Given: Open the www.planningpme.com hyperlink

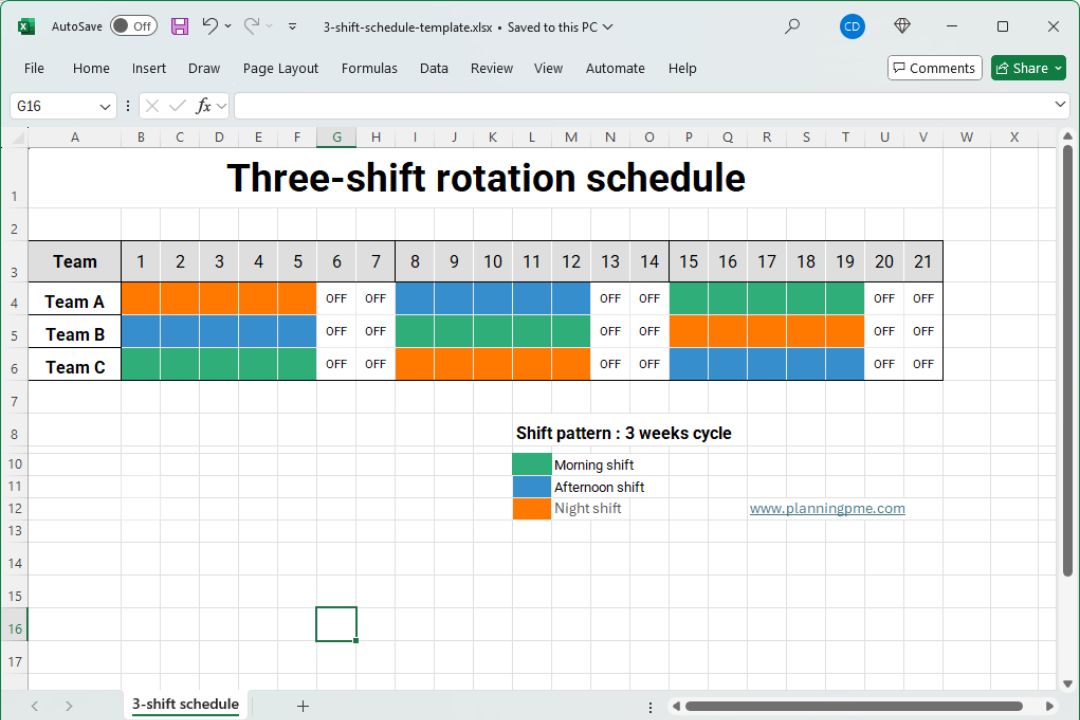Looking at the screenshot, I should pos(827,508).
